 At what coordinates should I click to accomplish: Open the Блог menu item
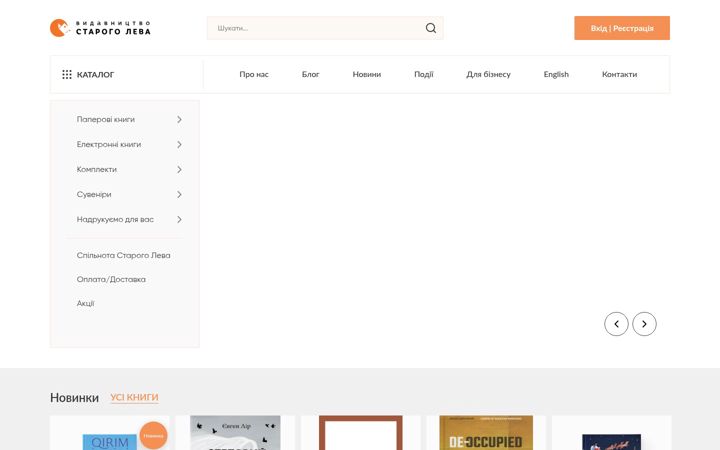[x=310, y=74]
